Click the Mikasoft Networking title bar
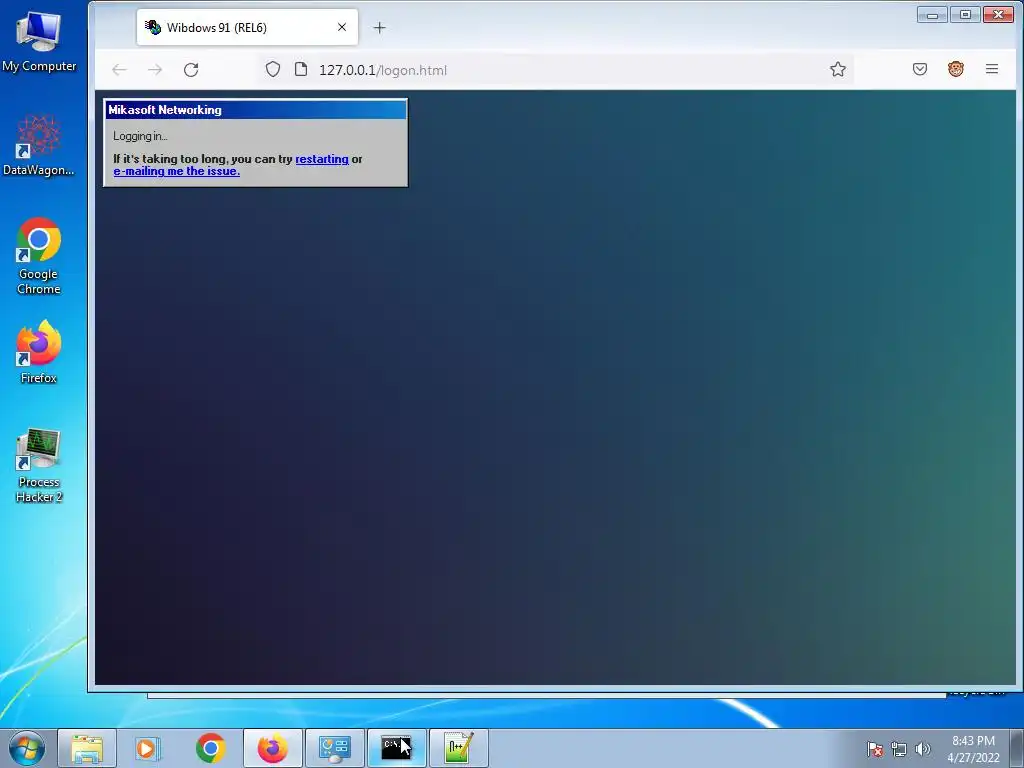The width and height of the screenshot is (1024, 768). (255, 110)
